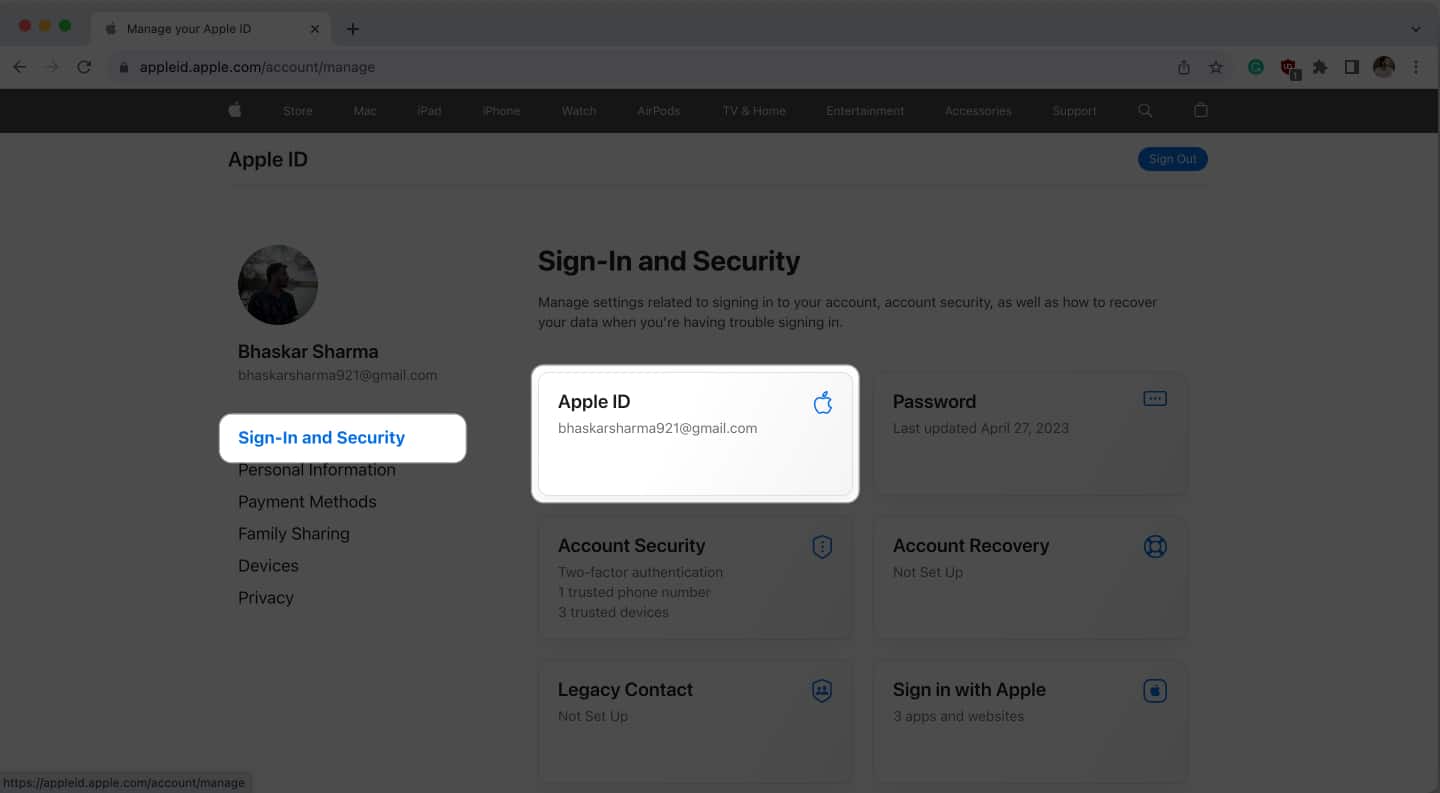Click 'Two-factor authentication' text
The image size is (1440, 793).
pyautogui.click(x=640, y=572)
